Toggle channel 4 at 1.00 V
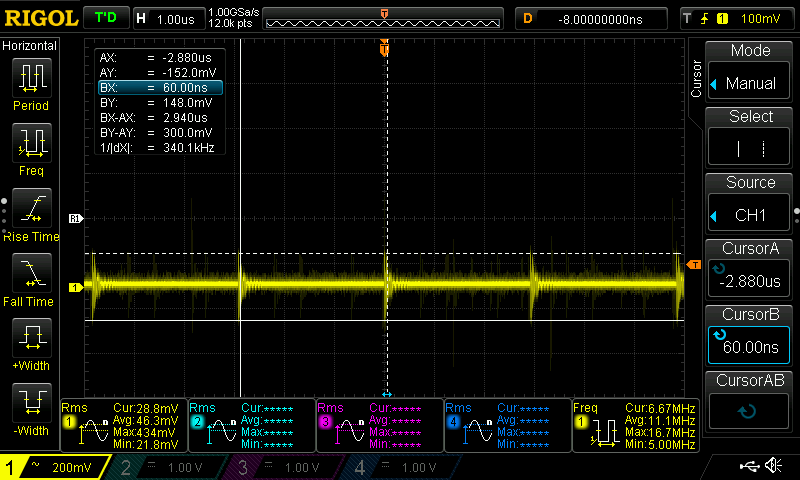 point(403,467)
